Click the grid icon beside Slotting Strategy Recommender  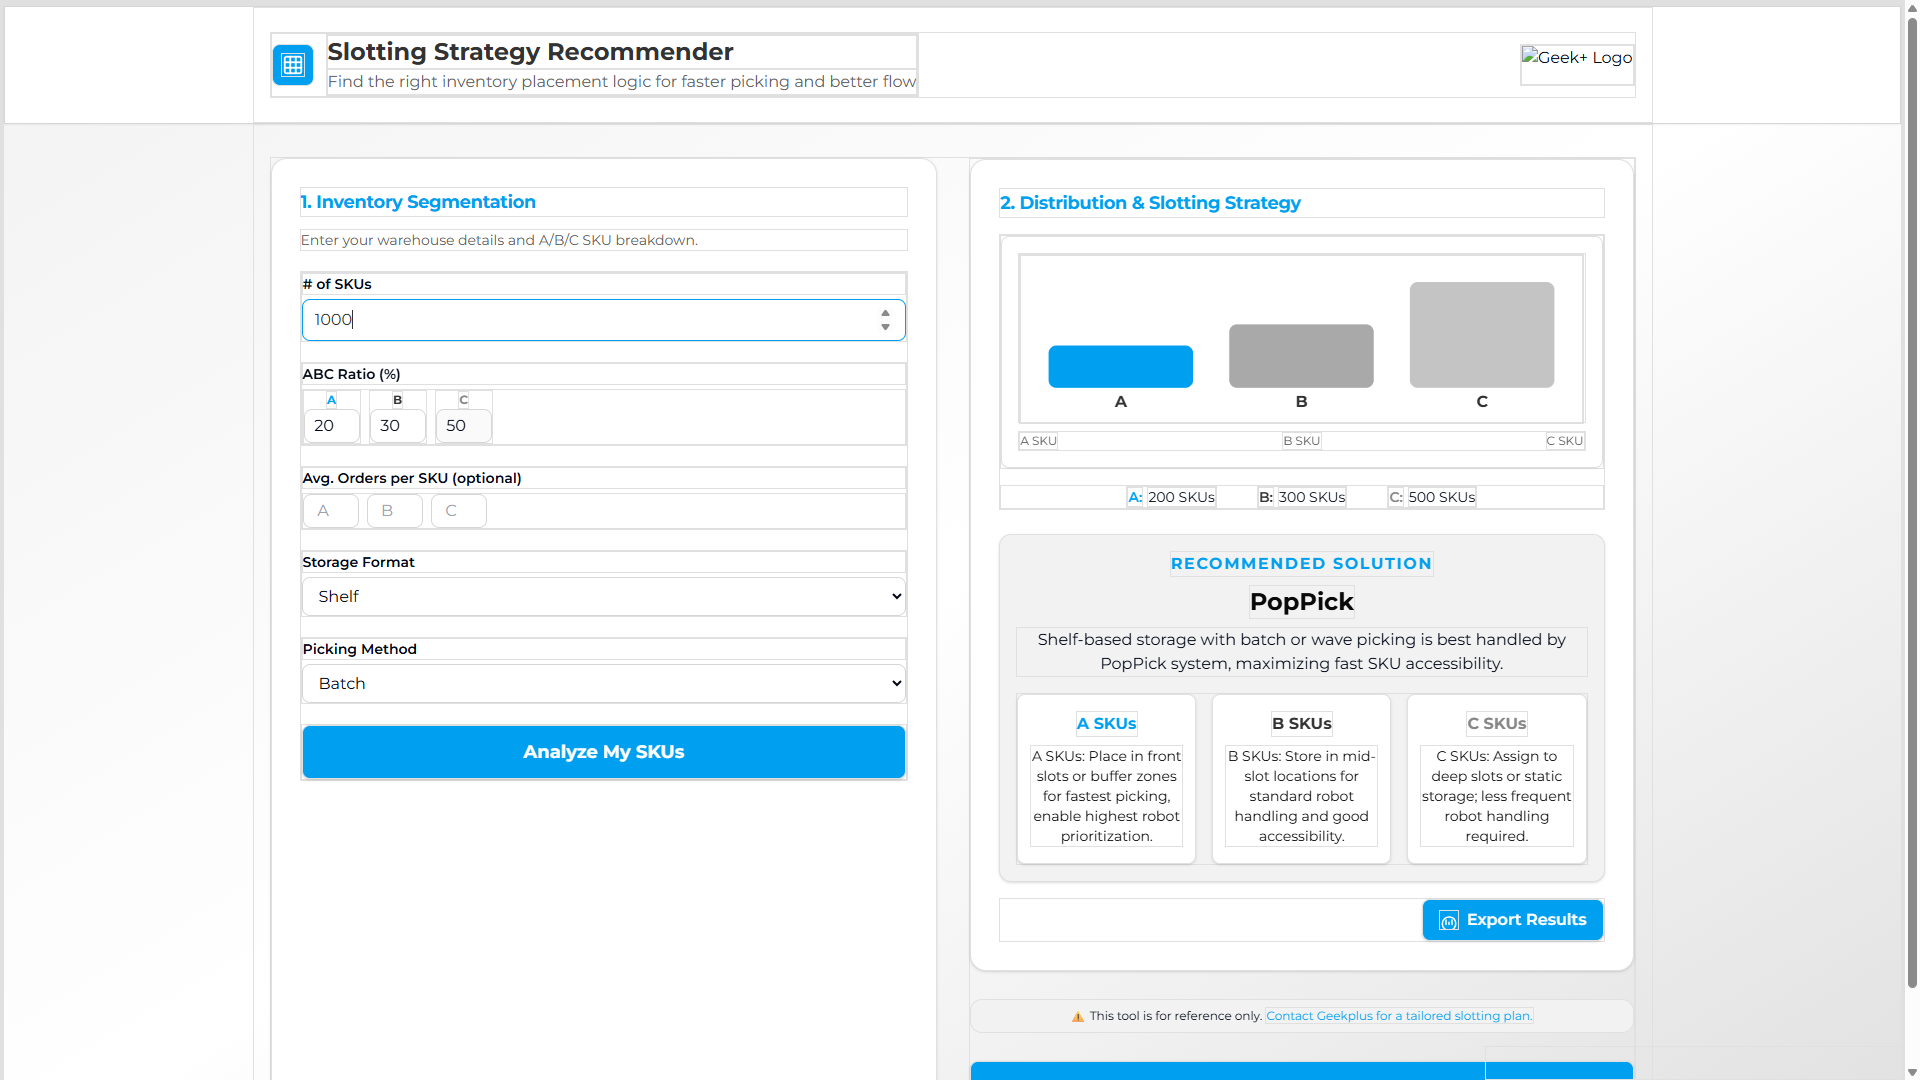(293, 64)
